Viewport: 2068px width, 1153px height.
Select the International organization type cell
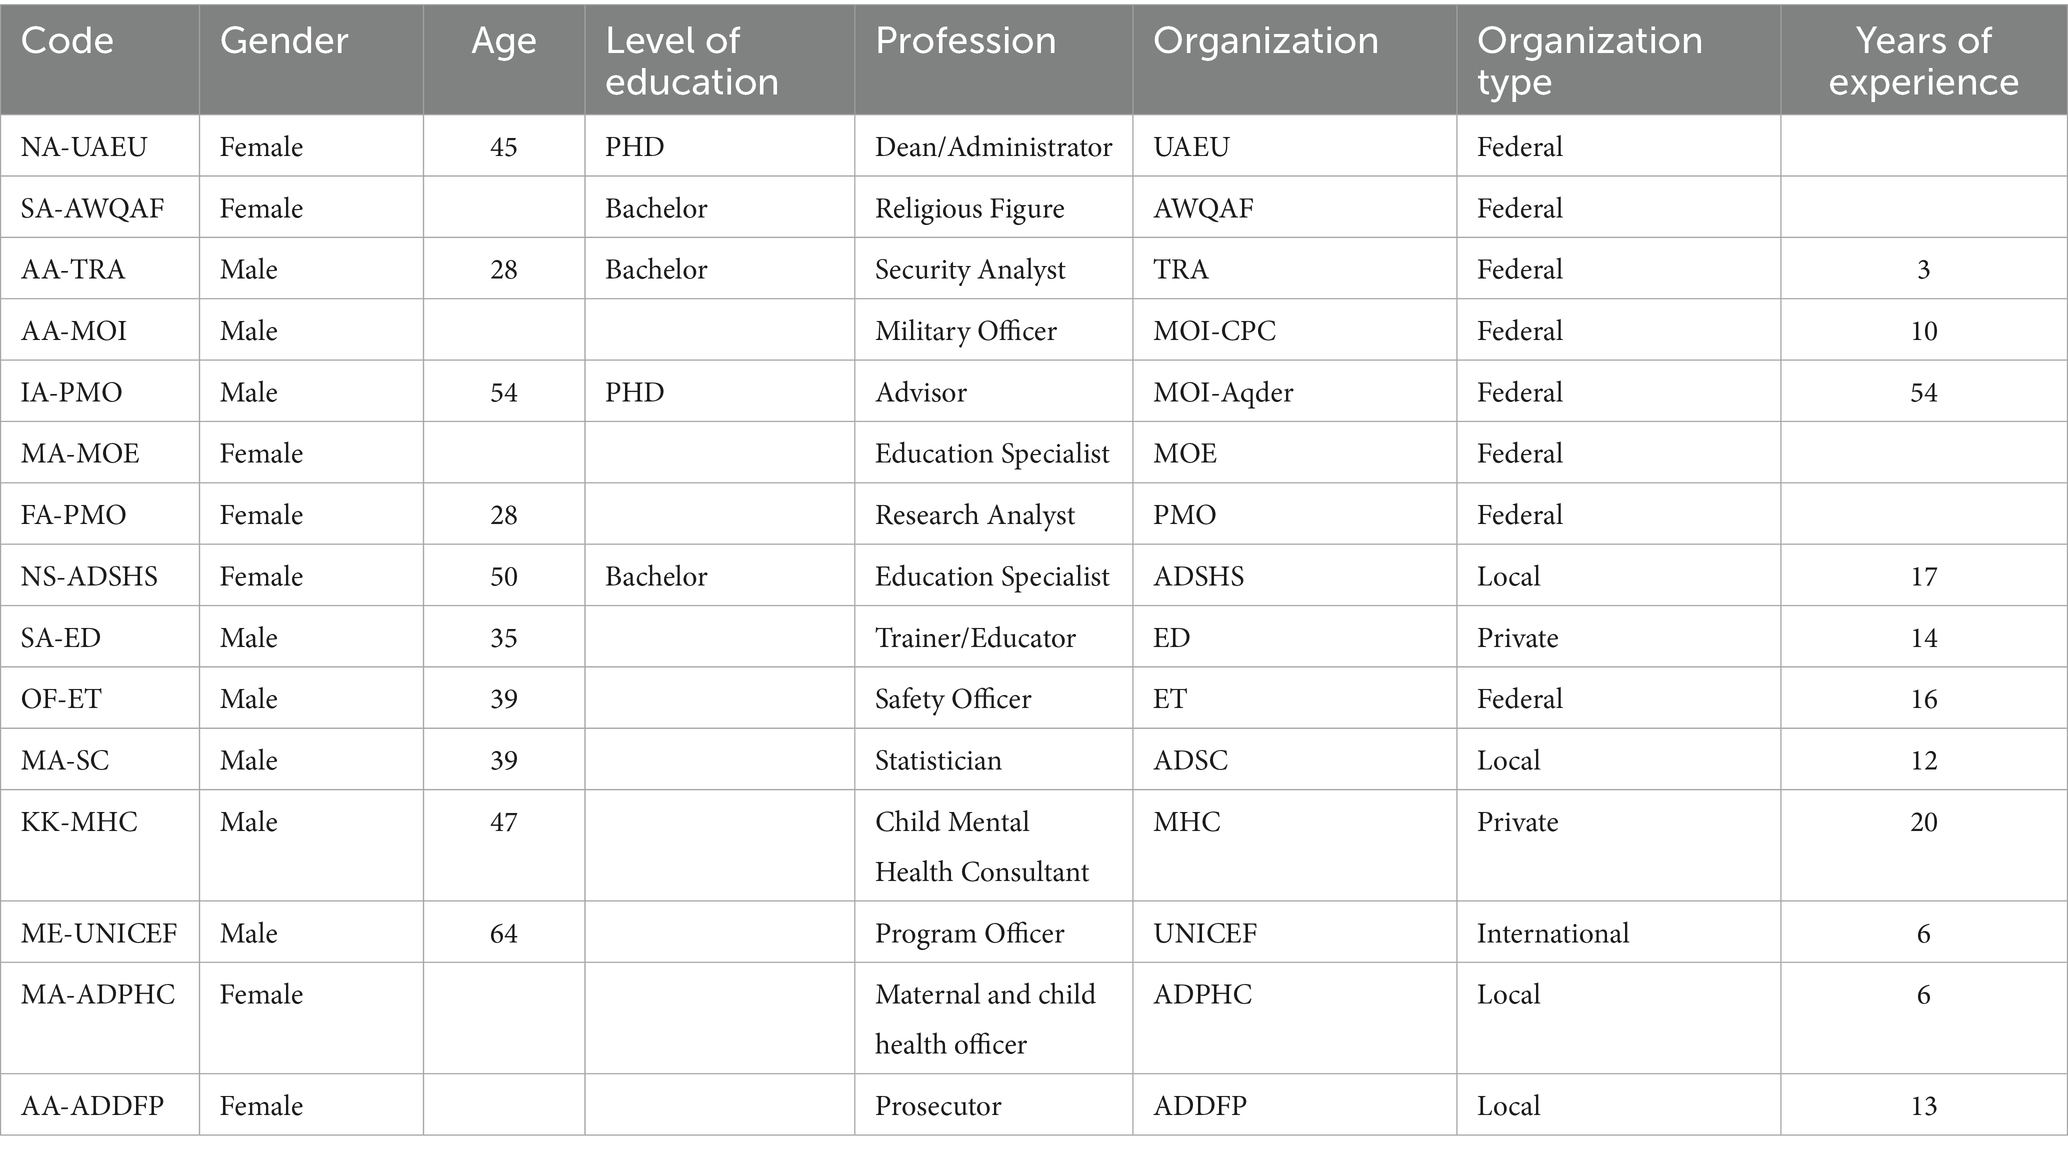coord(1552,933)
